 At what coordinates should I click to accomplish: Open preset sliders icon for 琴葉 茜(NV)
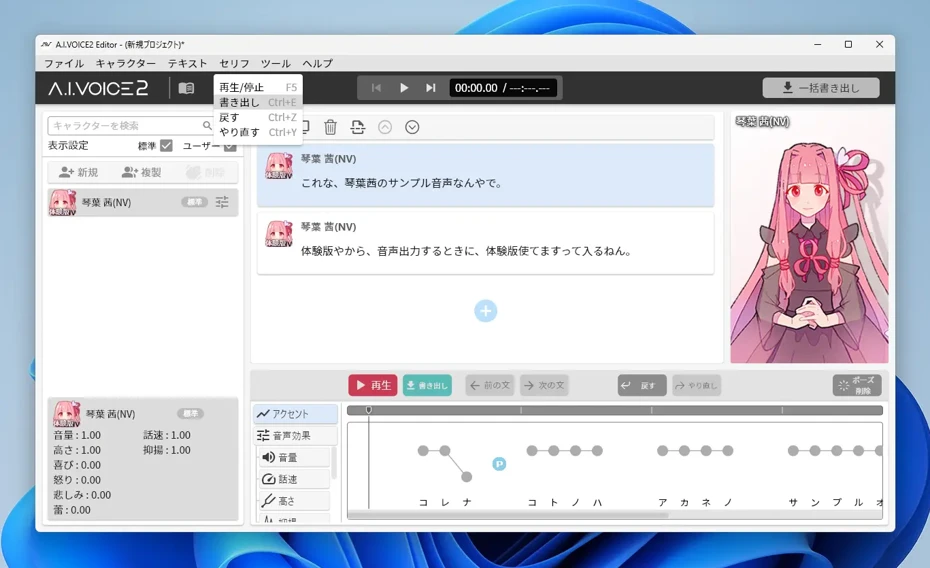click(x=222, y=202)
